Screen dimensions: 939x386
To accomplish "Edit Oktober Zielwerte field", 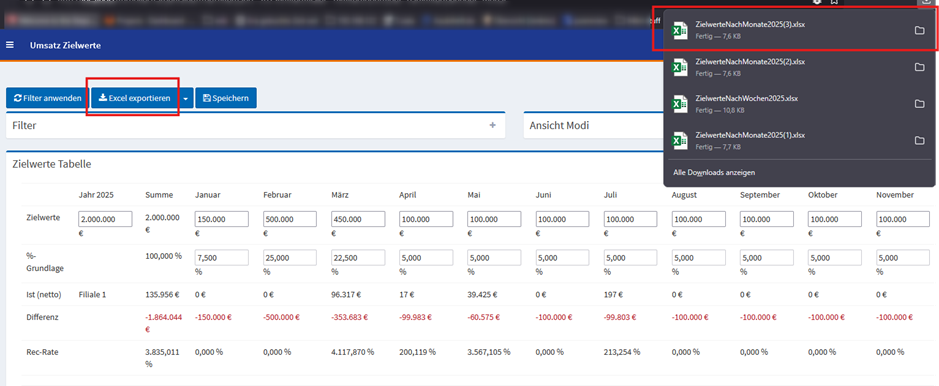I will point(835,219).
